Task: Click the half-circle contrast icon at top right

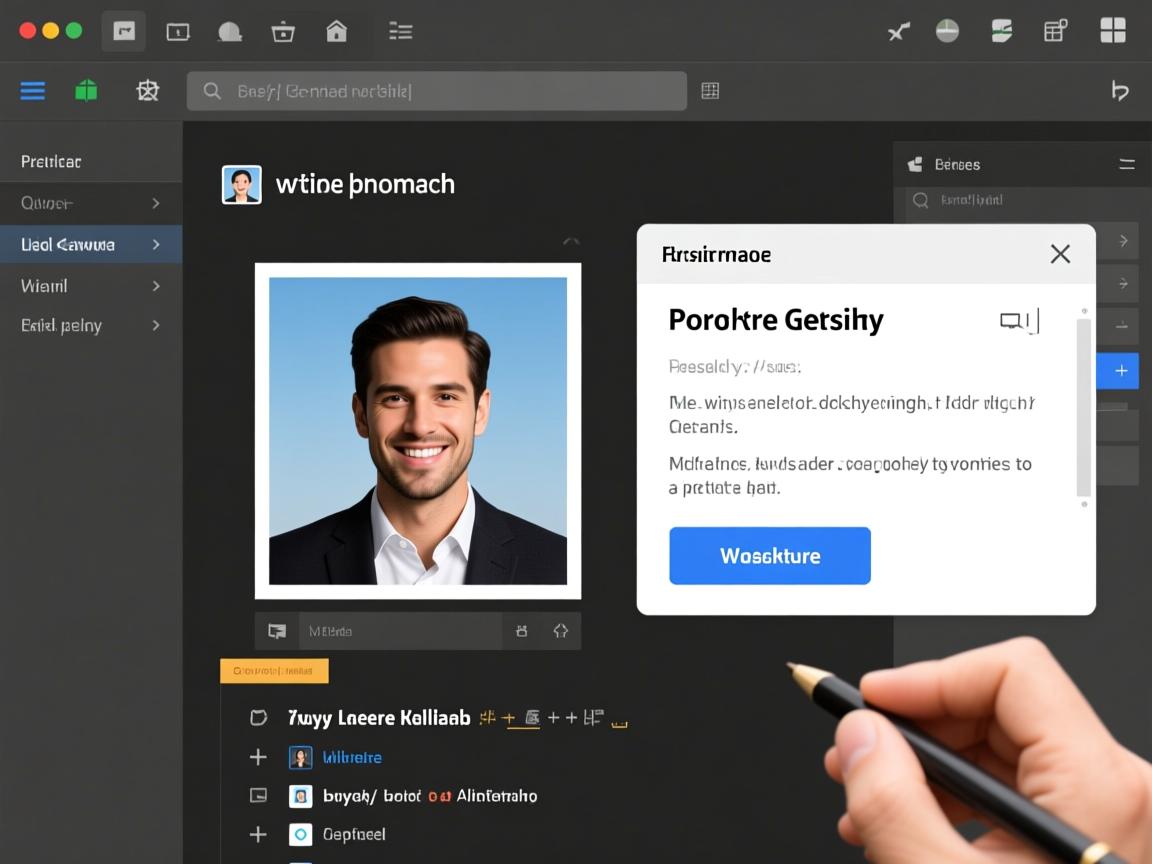Action: 947,31
